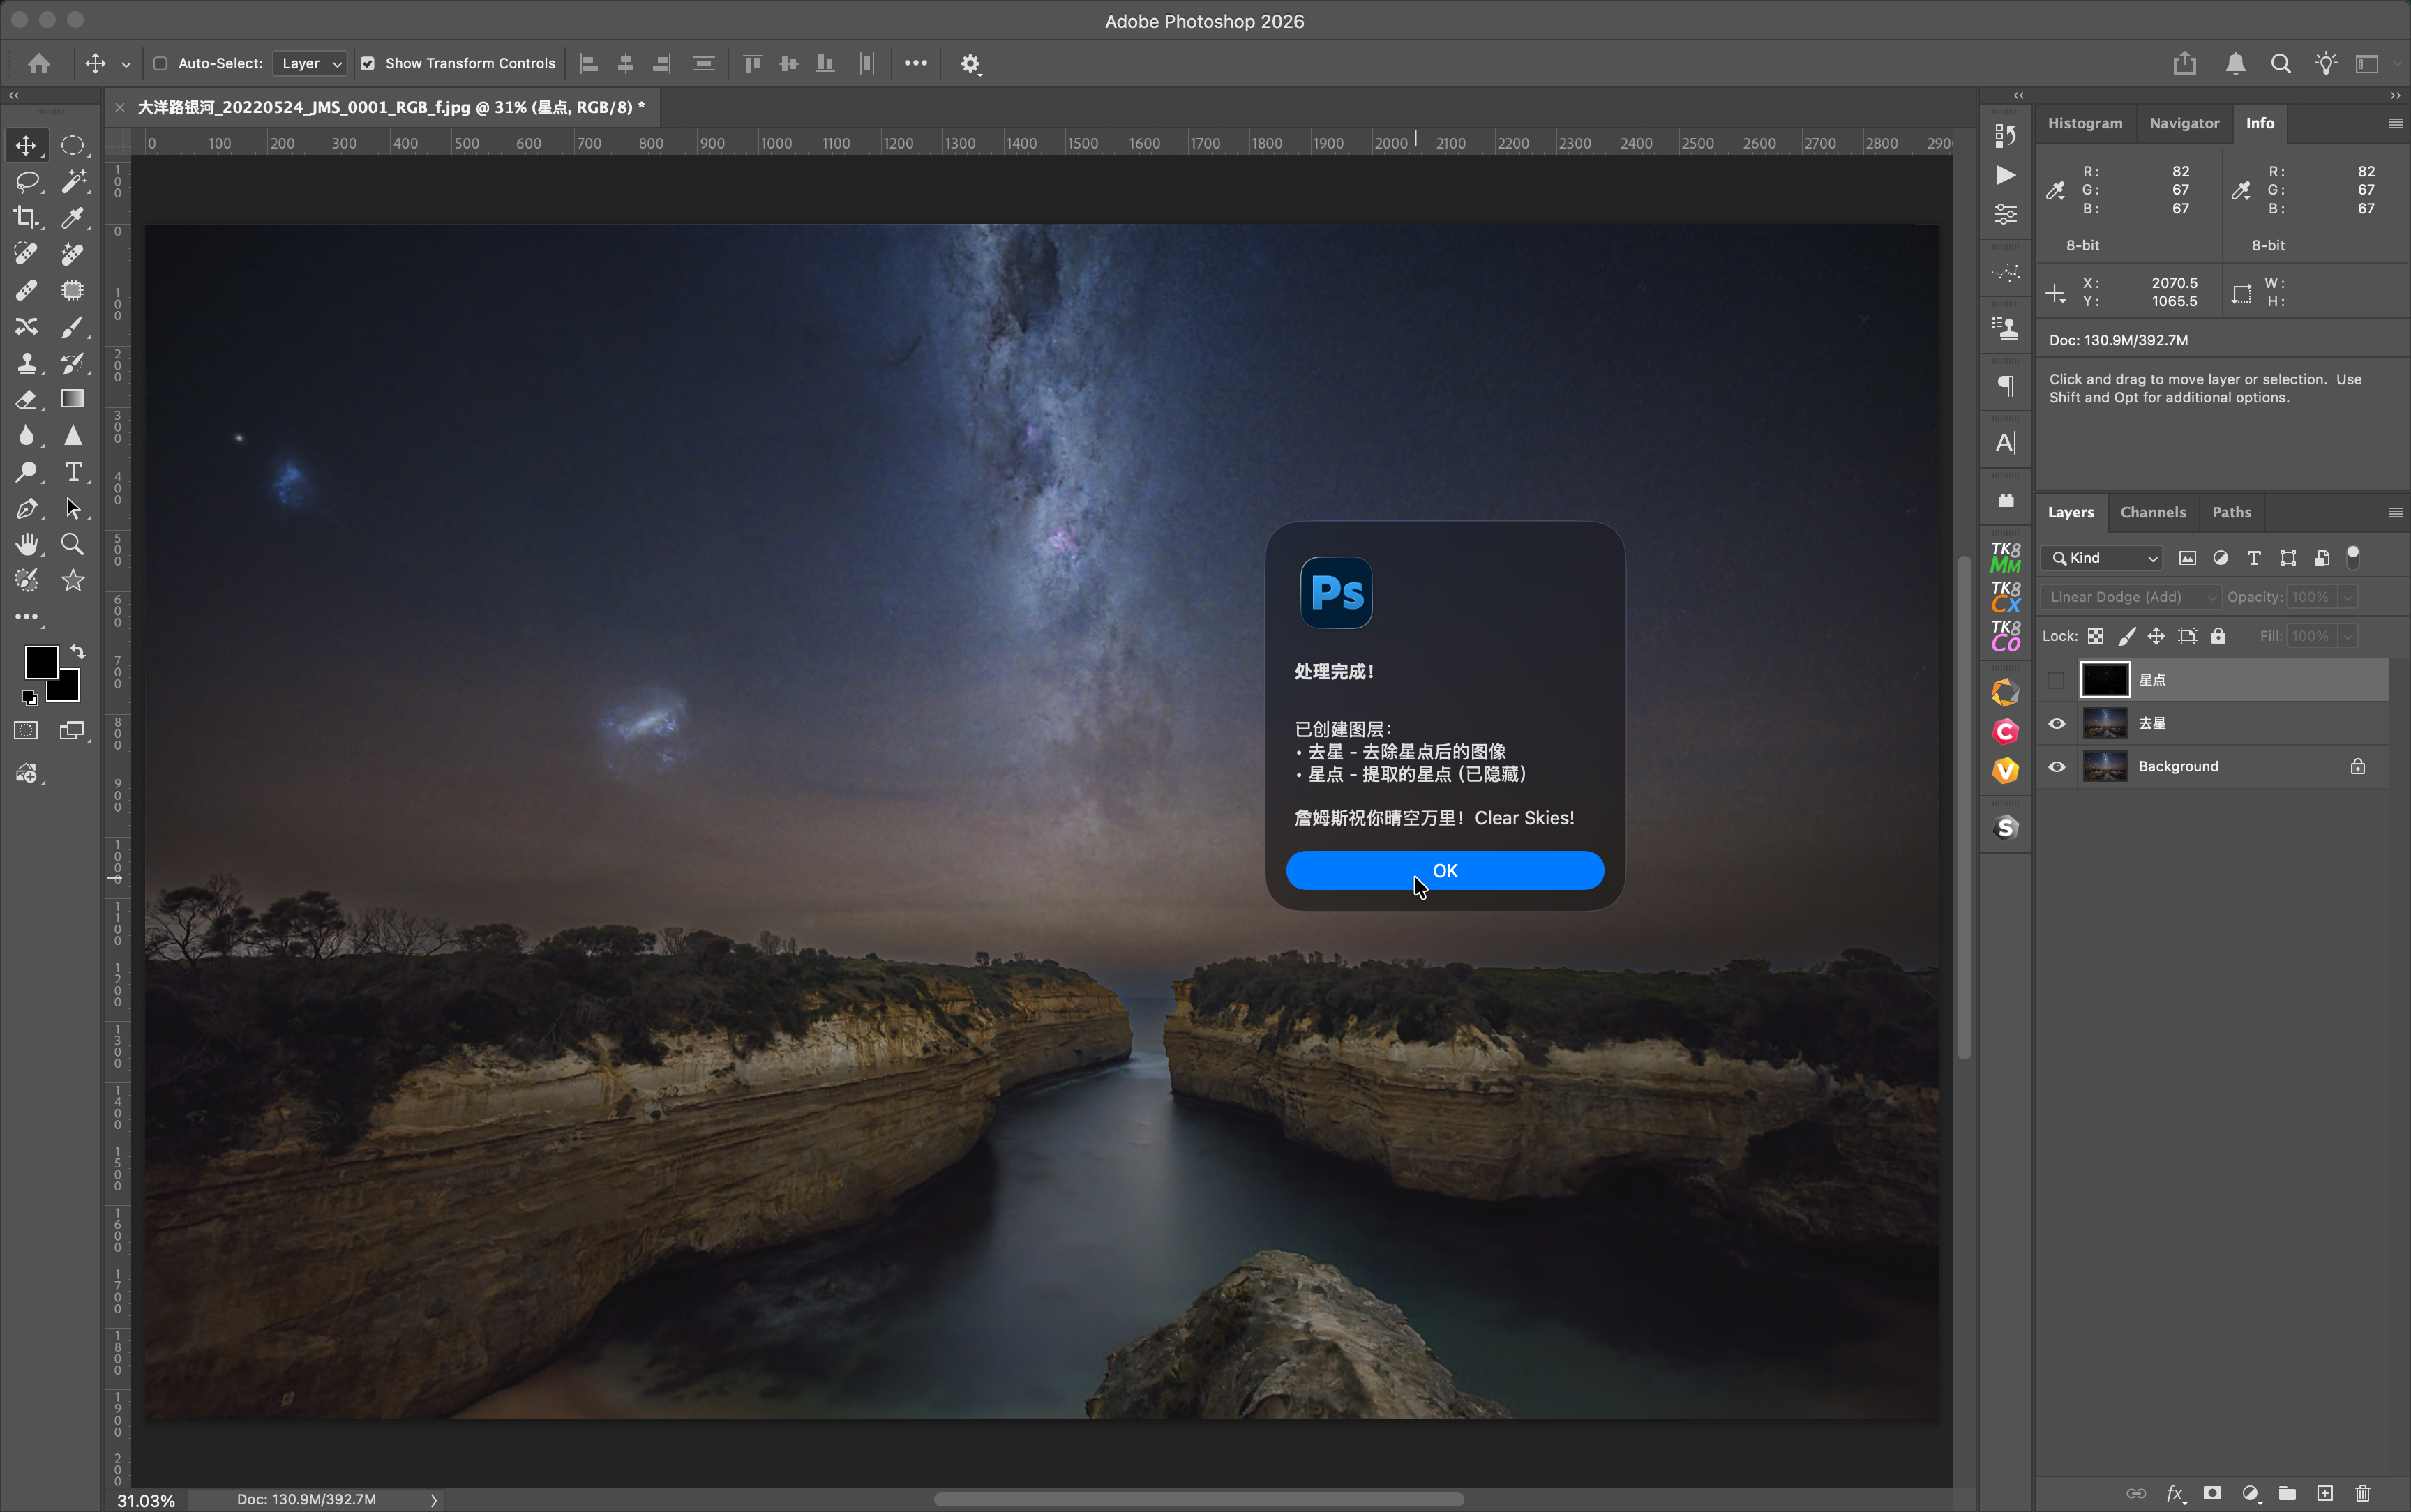Show the hidden 星点 layer

coord(2056,681)
